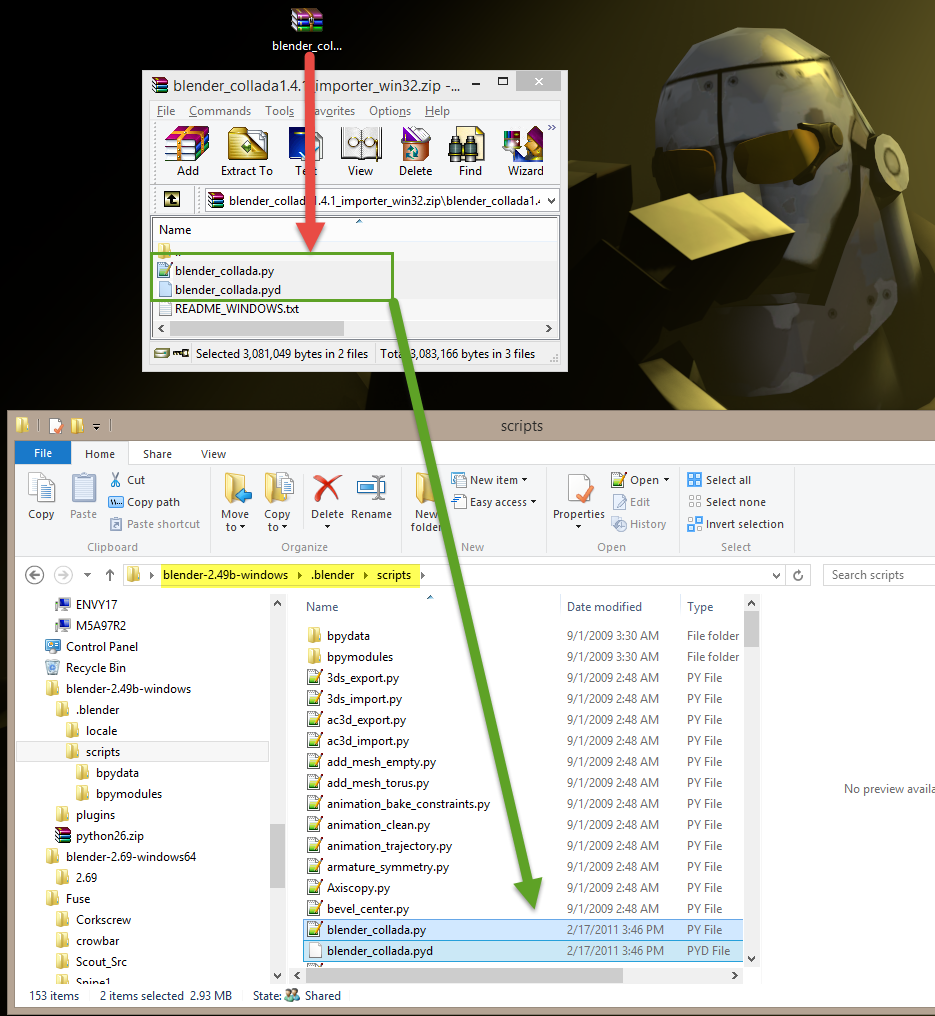Screen dimensions: 935x1016
Task: Open the File tab in Explorer
Action: 43,453
